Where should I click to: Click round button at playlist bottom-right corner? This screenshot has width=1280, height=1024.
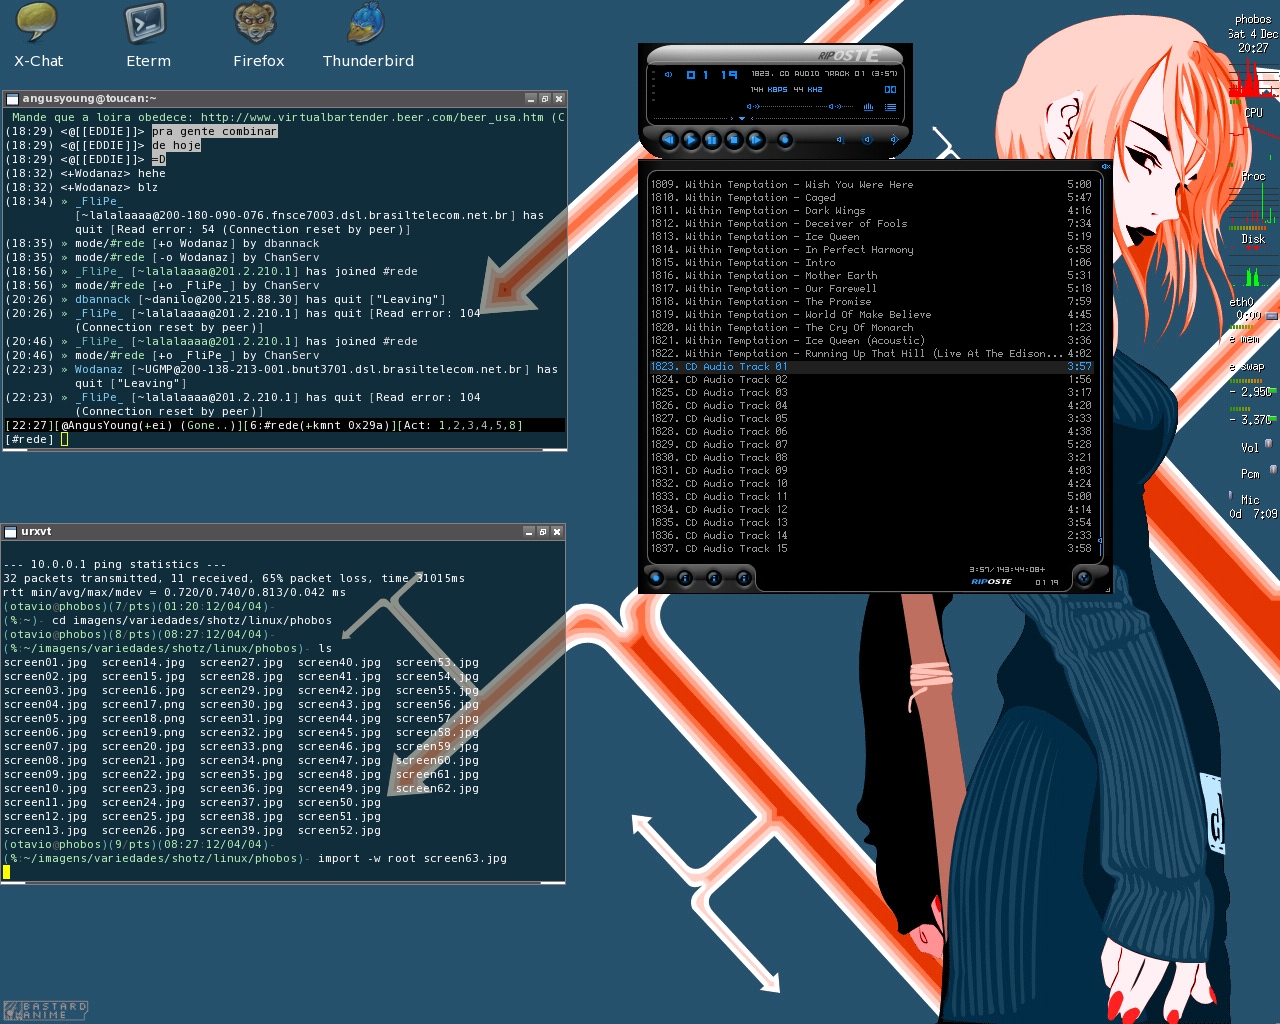click(1084, 578)
